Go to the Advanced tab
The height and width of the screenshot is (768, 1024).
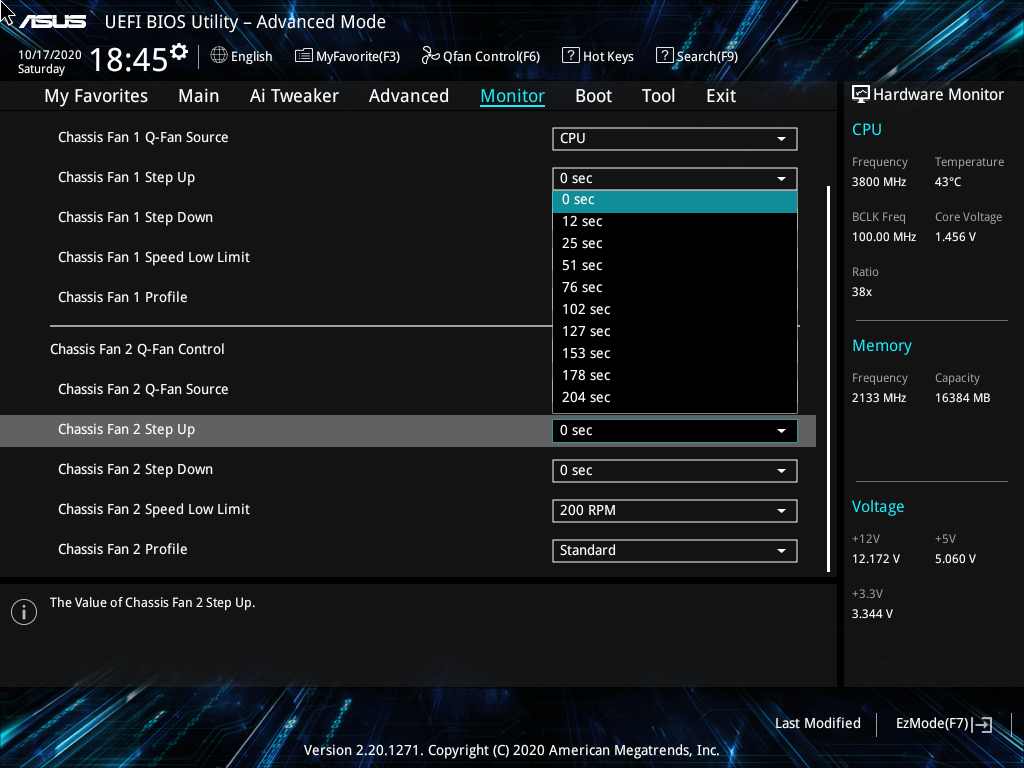409,96
